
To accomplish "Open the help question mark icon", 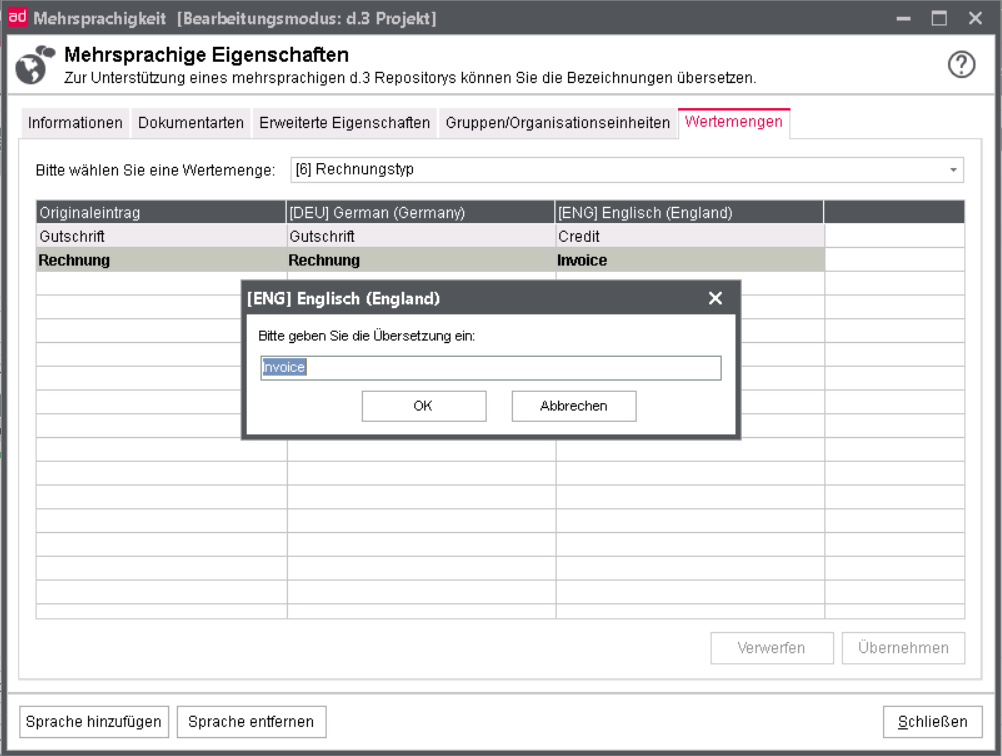I will [x=961, y=65].
